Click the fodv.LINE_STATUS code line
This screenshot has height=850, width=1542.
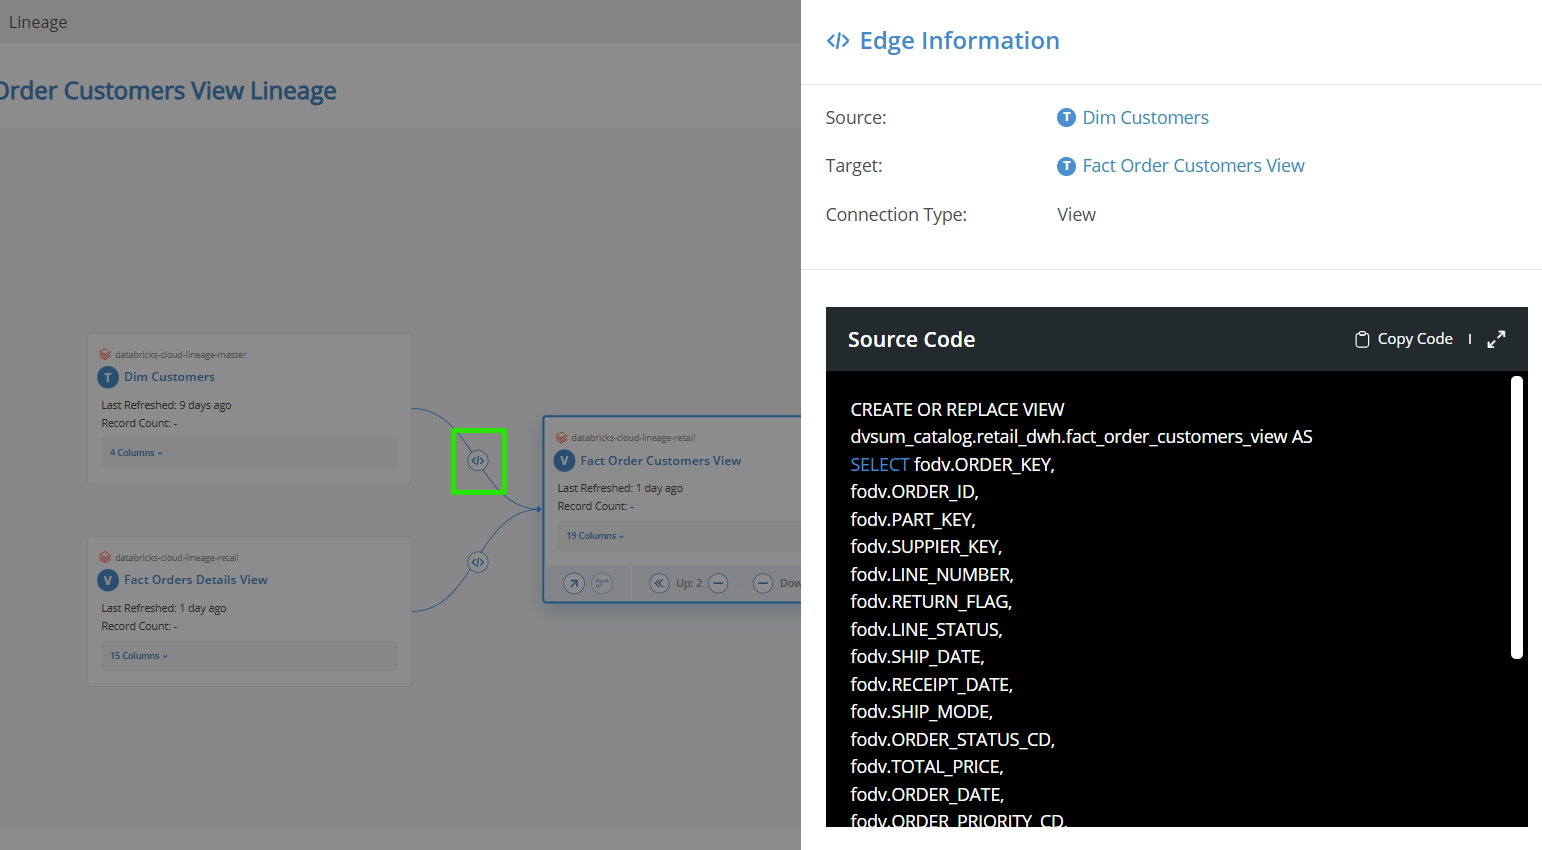coord(926,630)
